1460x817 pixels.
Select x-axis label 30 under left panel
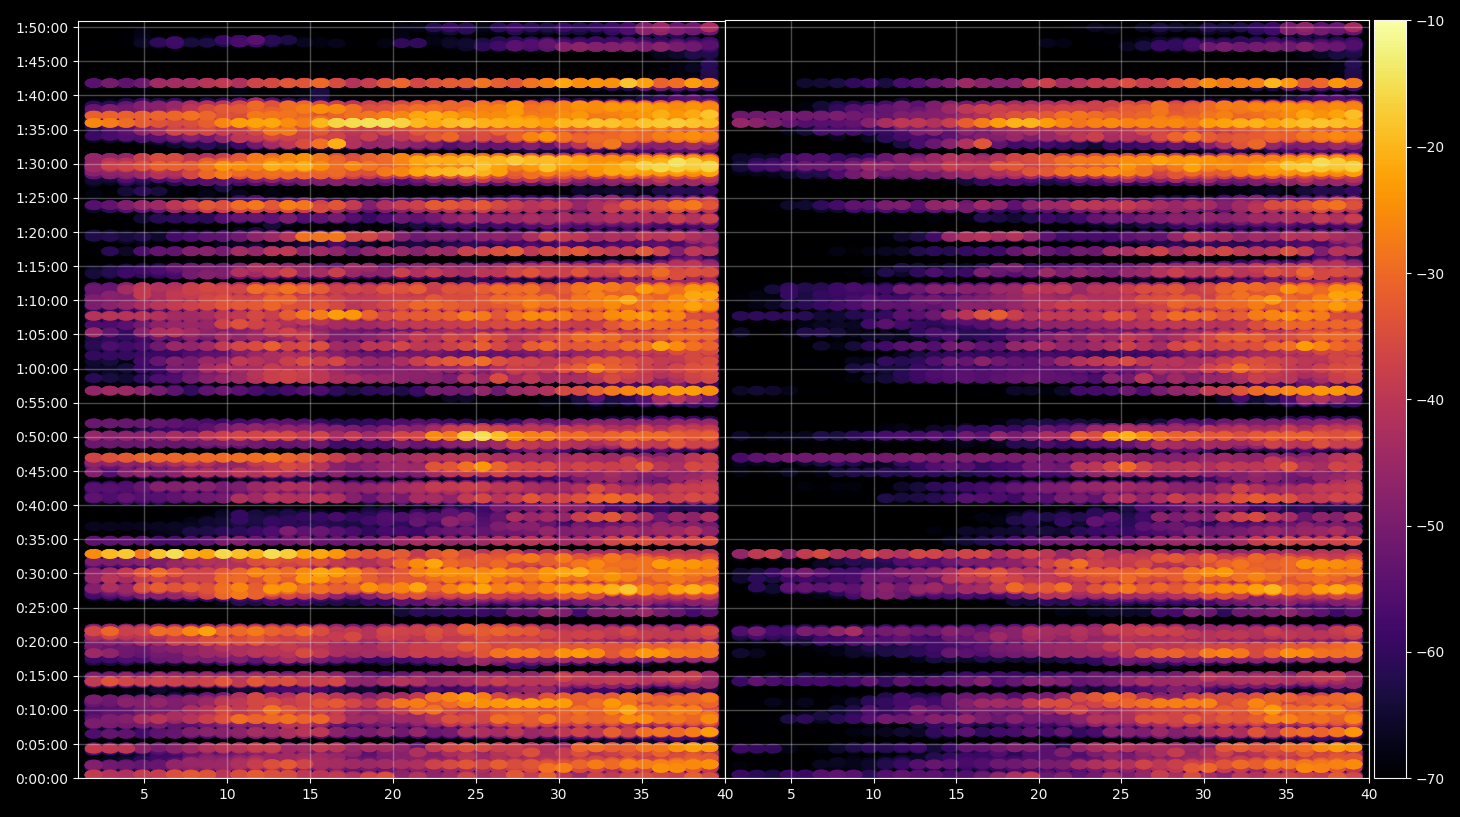pyautogui.click(x=558, y=795)
